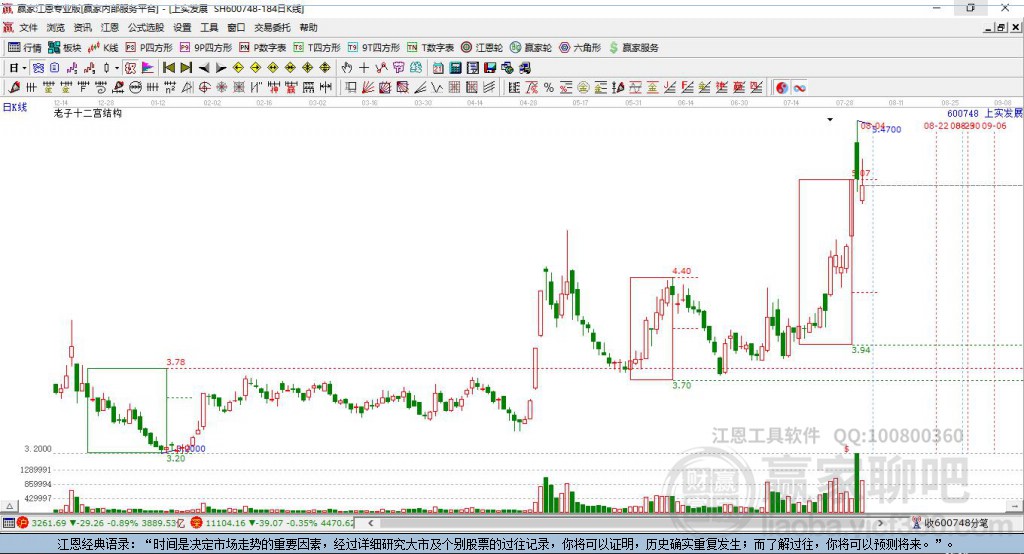Open the 公式选股 menu
Viewport: 1024px width, 554px height.
pyautogui.click(x=146, y=27)
